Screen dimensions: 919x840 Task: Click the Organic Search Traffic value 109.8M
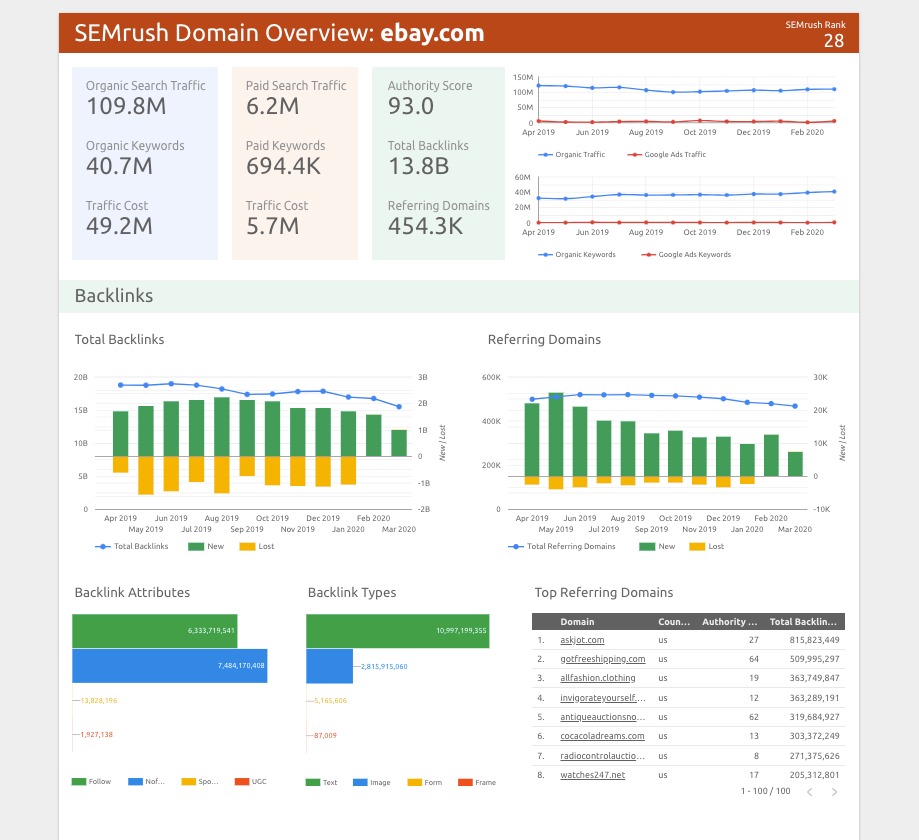[x=126, y=106]
